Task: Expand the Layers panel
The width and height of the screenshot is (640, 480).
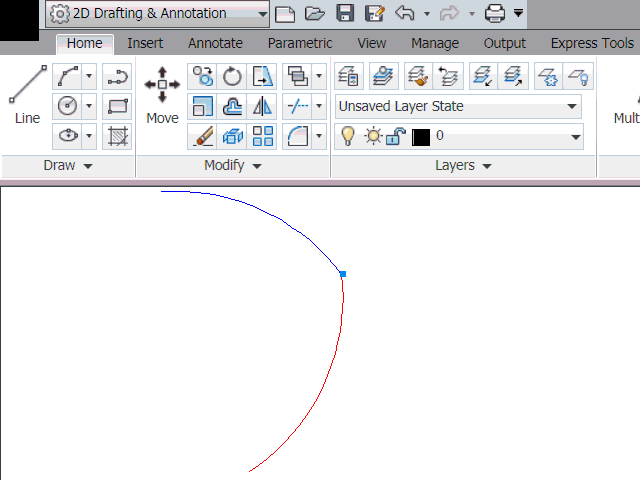Action: coord(463,165)
